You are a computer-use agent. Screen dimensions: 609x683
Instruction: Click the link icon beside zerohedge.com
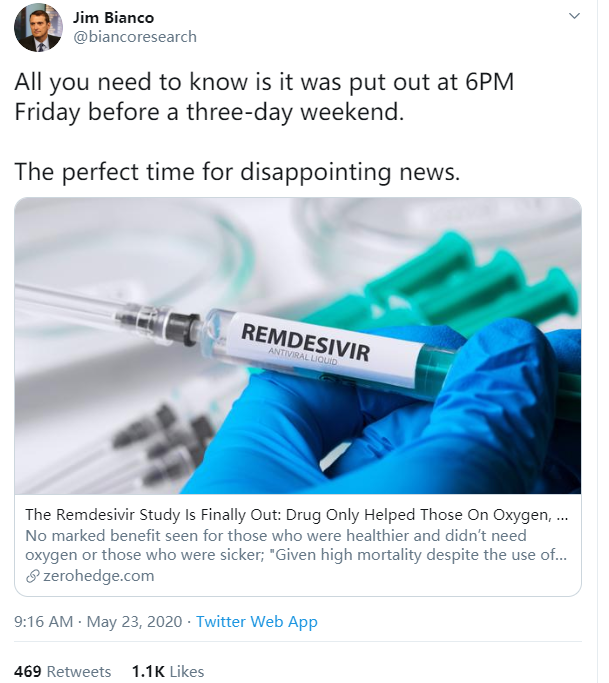pos(33,576)
